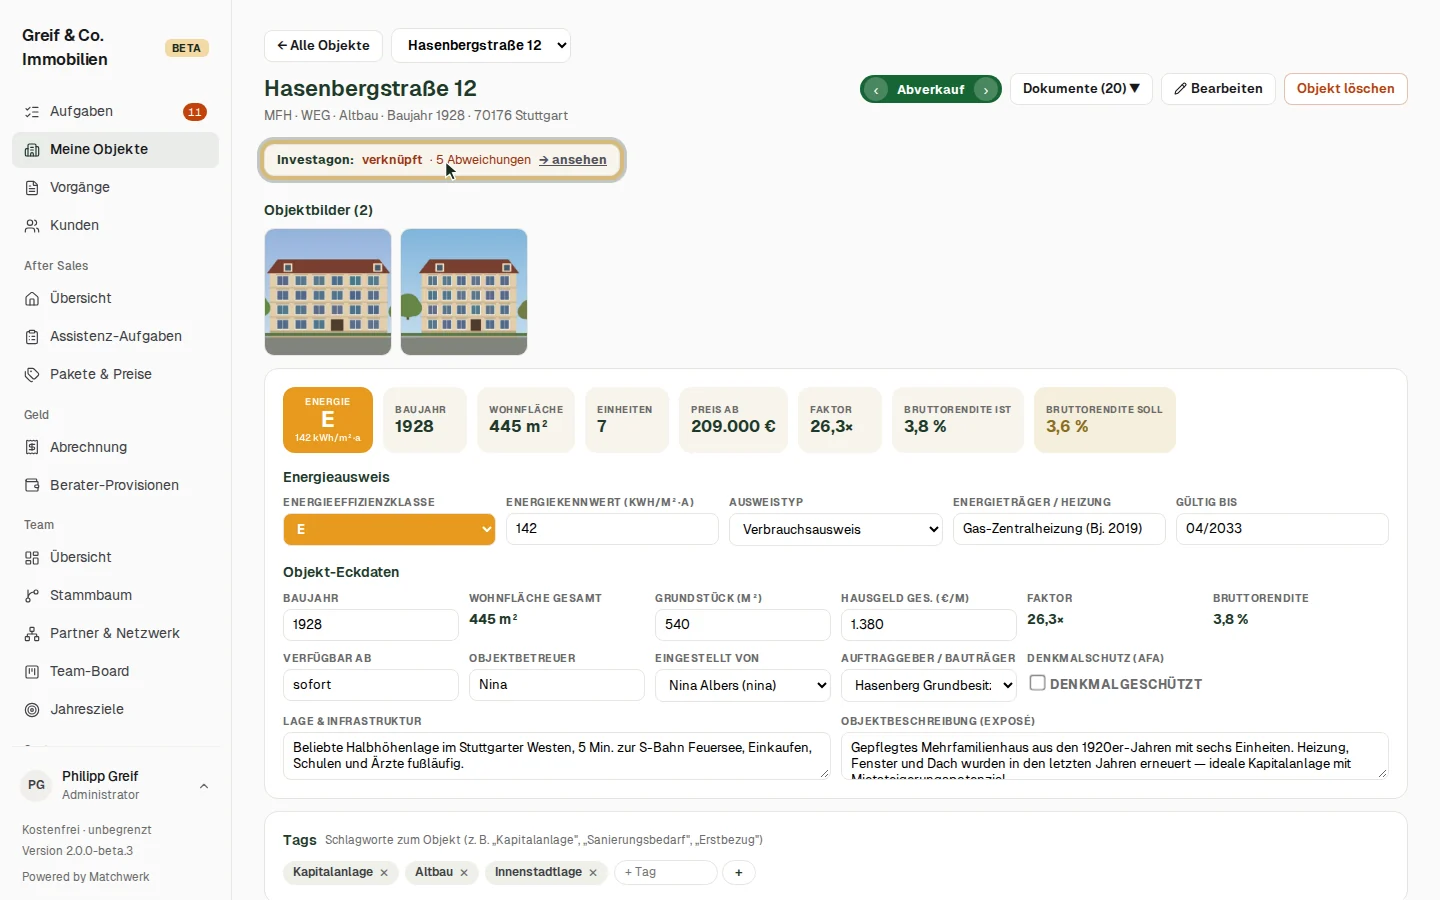Click the + Tag input field
The height and width of the screenshot is (900, 1440).
tap(666, 873)
